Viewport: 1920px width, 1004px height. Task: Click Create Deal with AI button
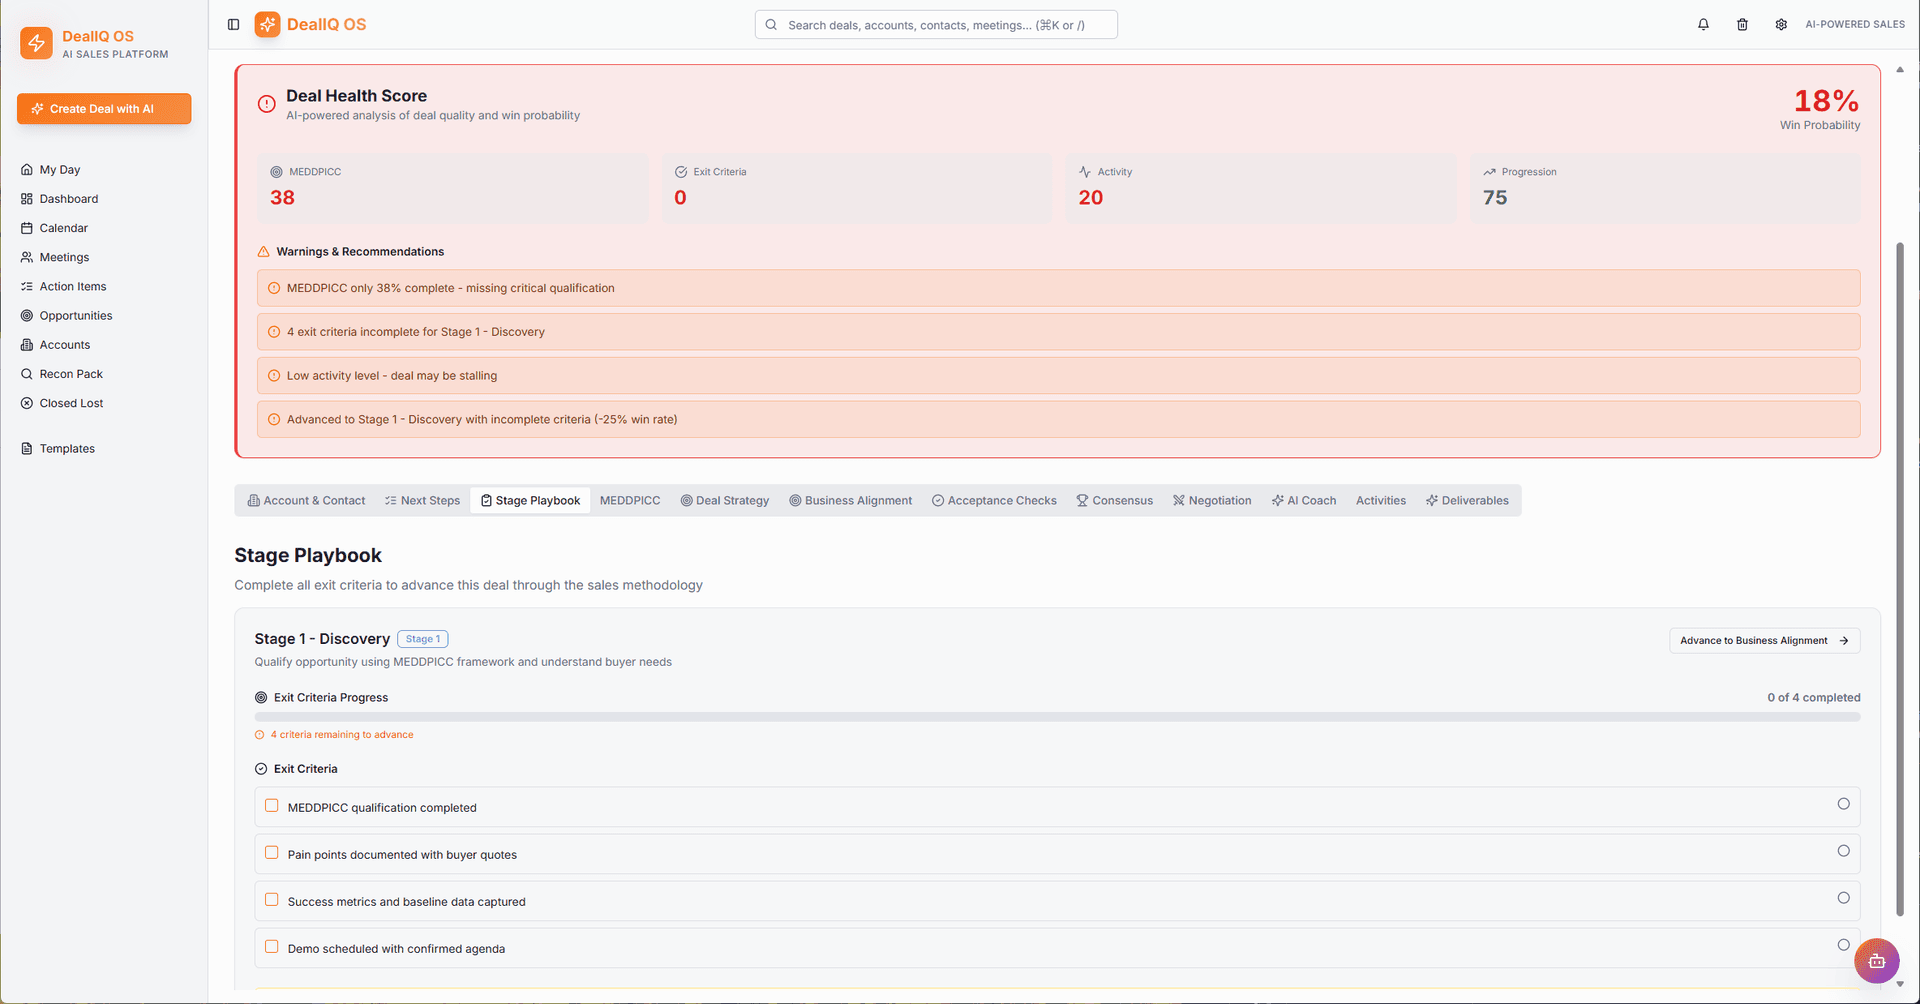point(104,109)
